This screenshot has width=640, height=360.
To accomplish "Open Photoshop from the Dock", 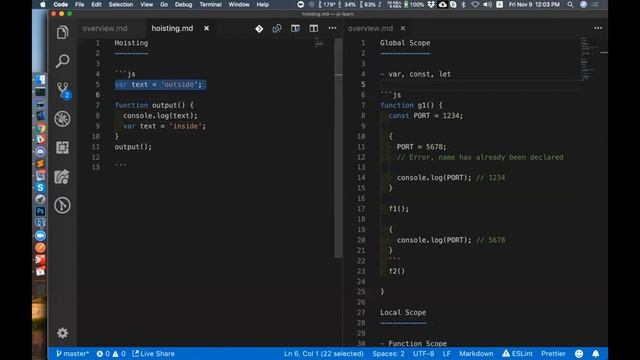I will click(40, 211).
